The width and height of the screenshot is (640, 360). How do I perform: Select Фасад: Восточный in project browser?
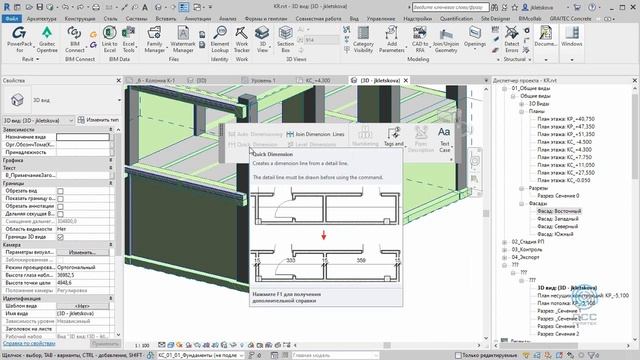(x=559, y=211)
